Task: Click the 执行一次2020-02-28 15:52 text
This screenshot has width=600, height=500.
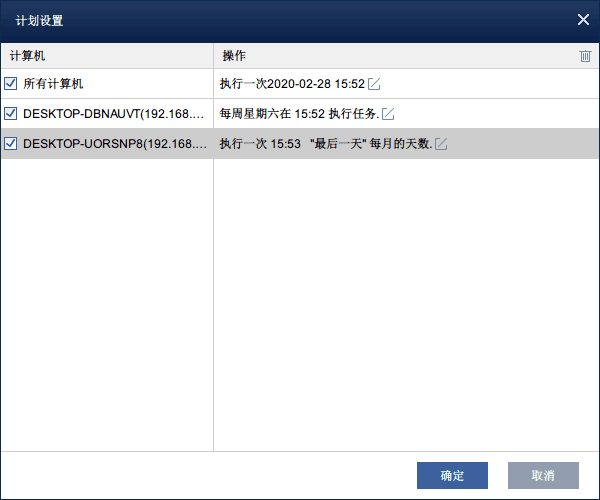Action: 292,84
